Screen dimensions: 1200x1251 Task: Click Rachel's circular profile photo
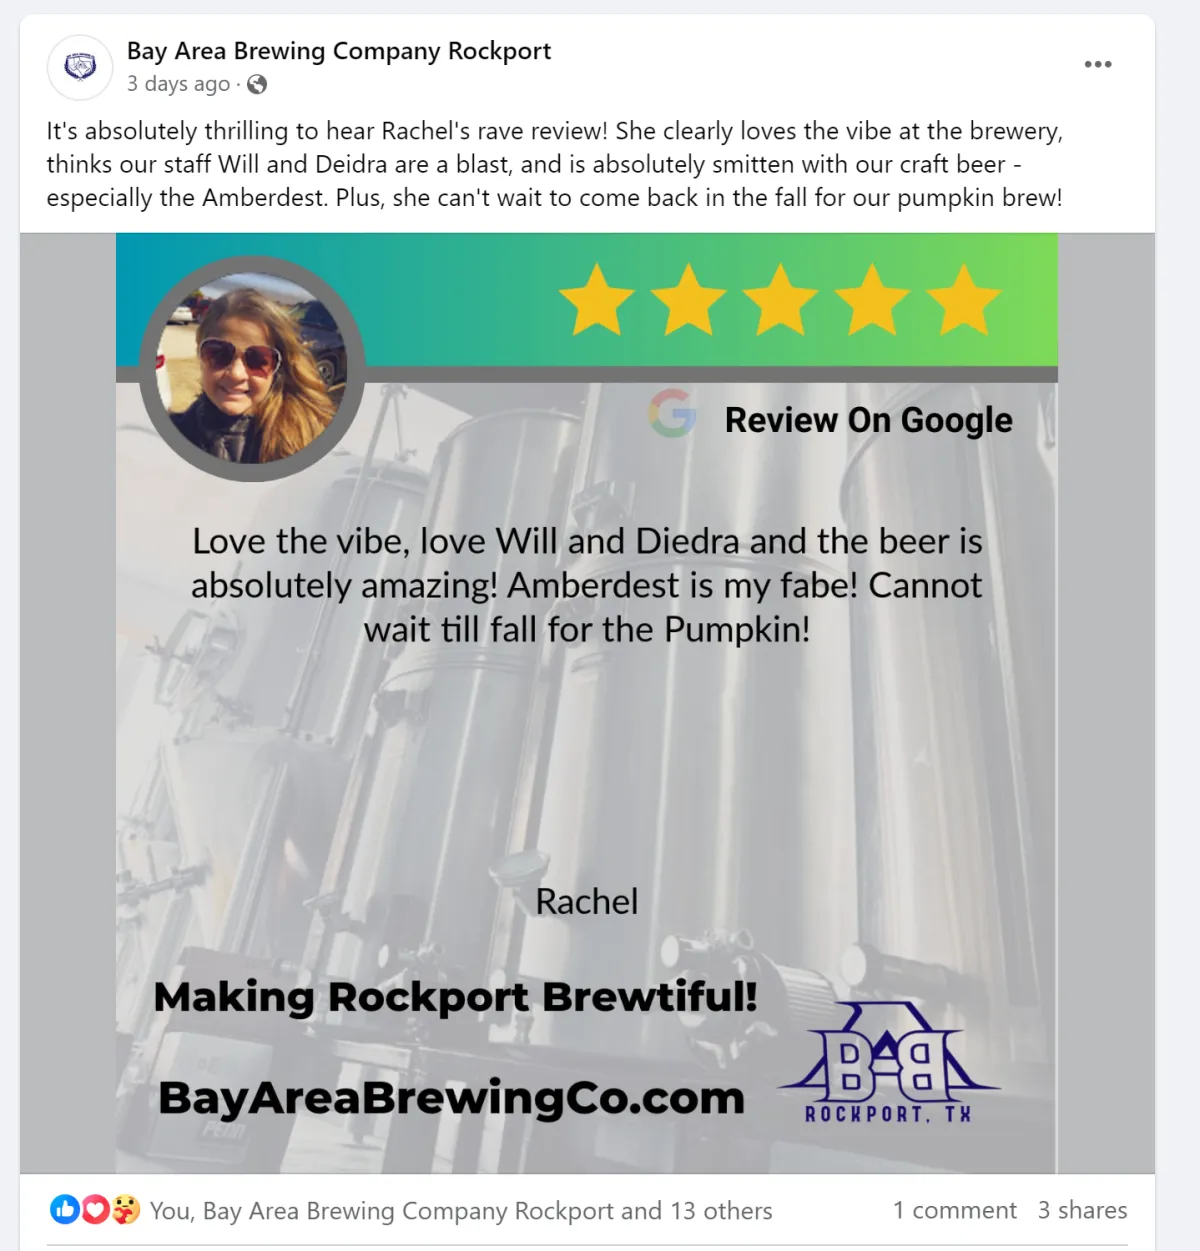(x=252, y=369)
